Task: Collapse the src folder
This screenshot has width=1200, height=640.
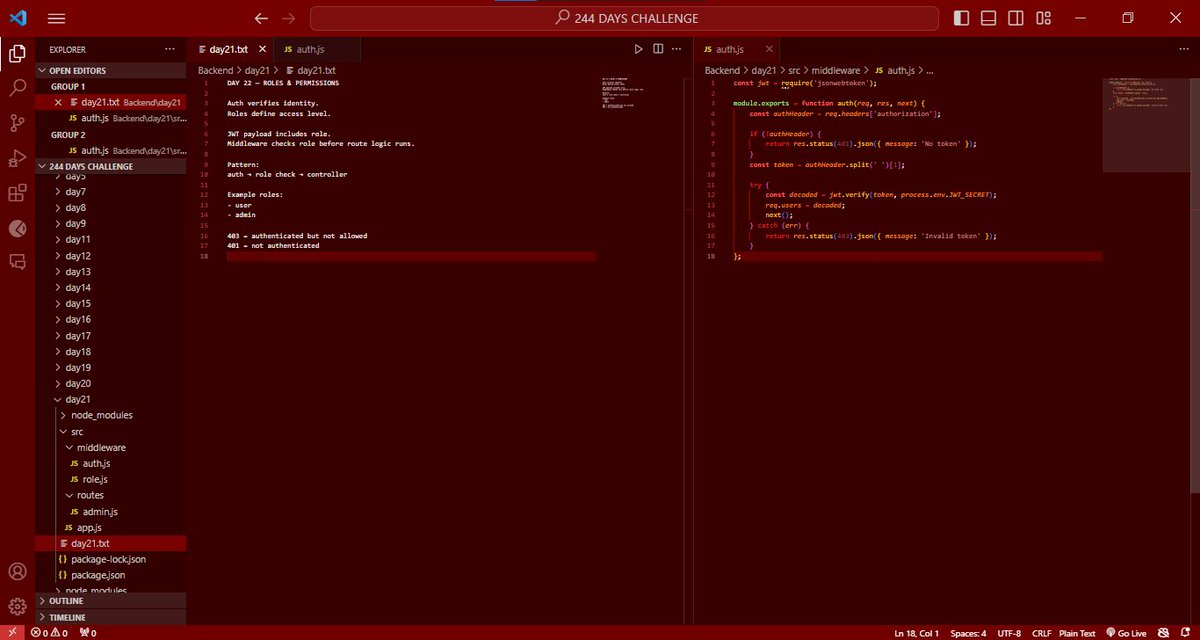Action: coord(111,431)
